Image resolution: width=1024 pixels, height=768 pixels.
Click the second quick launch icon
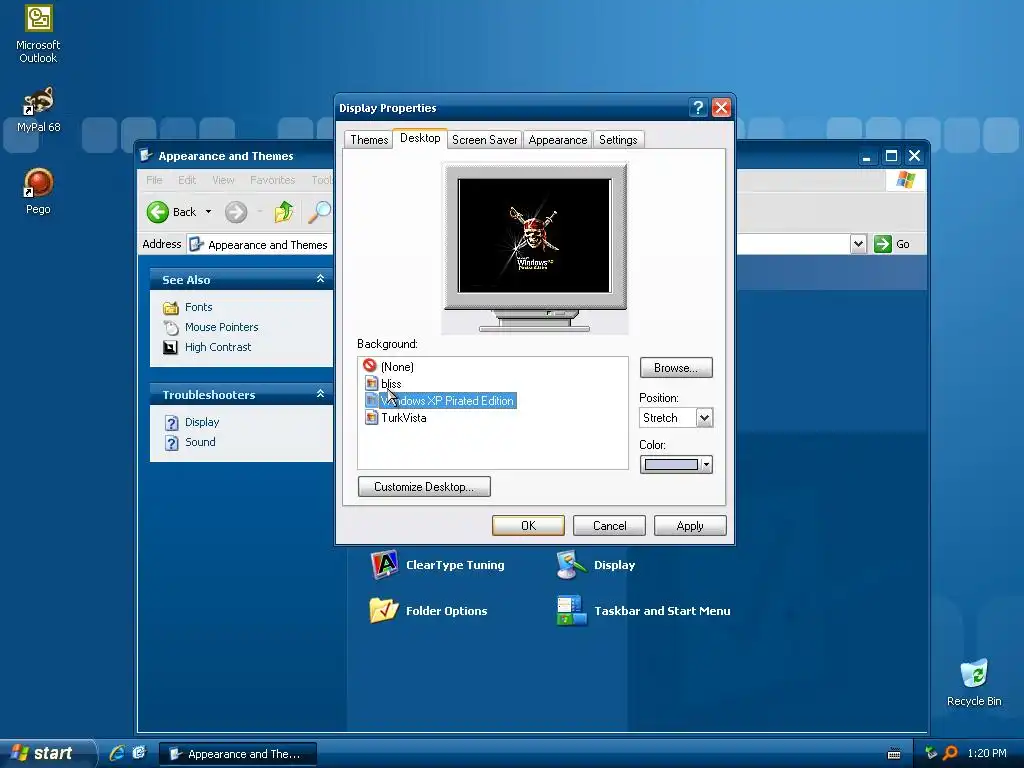140,753
